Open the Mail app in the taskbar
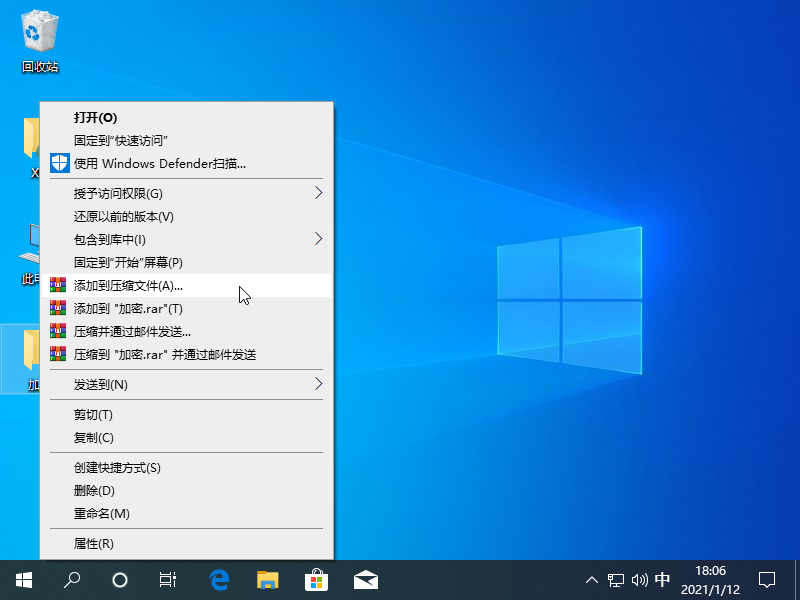Screen dimensions: 800x600 coord(365,579)
